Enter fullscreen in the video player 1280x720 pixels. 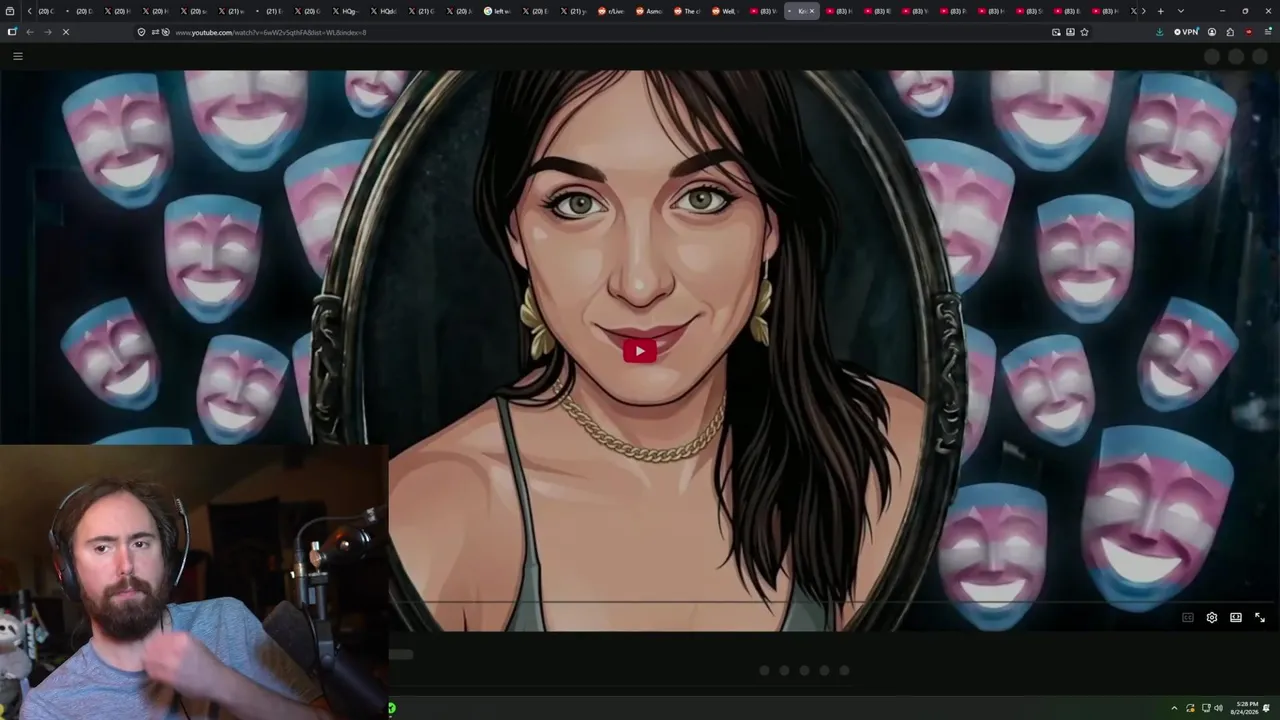[x=1260, y=618]
